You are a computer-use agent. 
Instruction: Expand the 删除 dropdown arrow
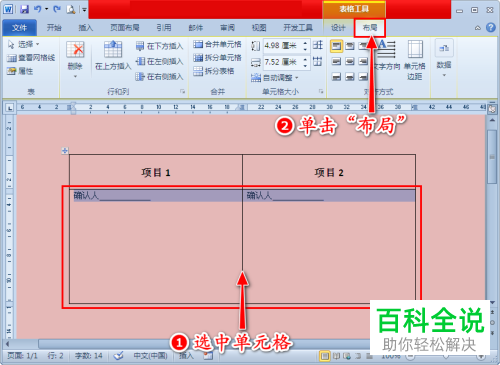(x=75, y=77)
